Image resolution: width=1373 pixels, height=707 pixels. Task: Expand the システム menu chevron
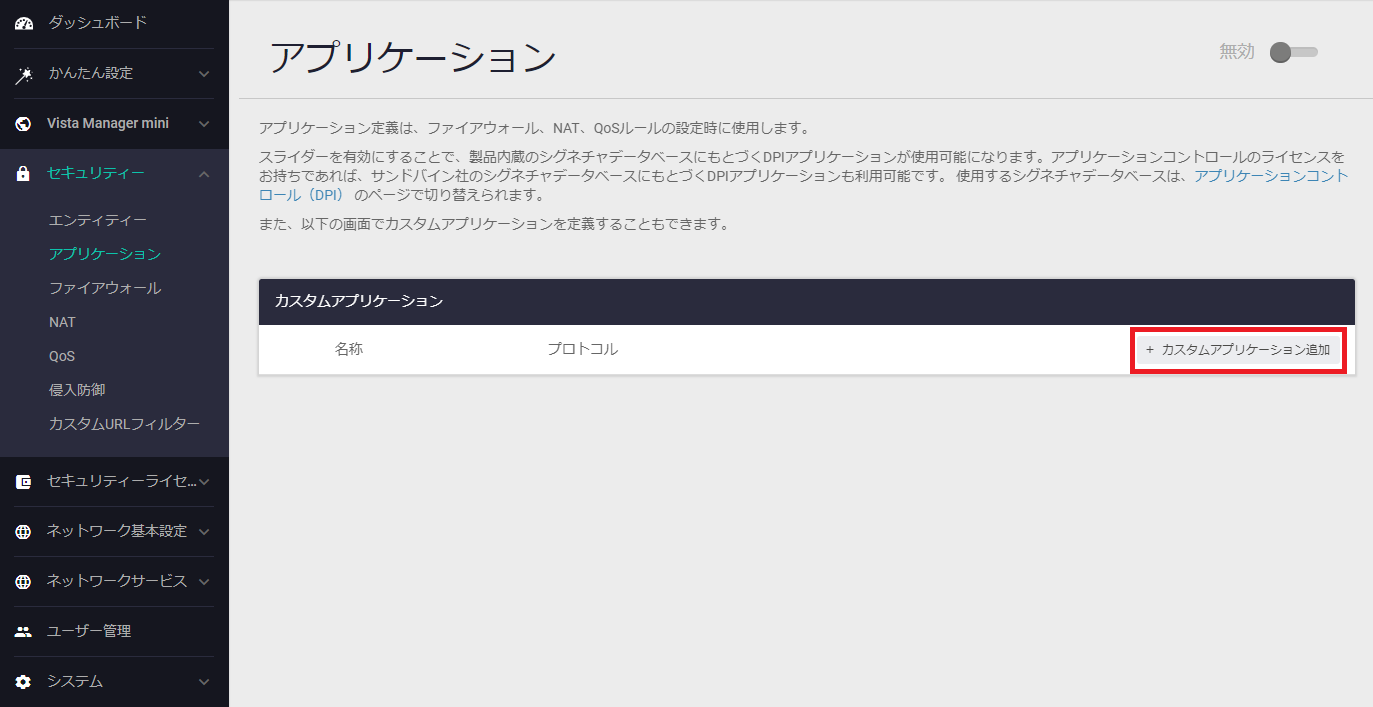coord(204,682)
